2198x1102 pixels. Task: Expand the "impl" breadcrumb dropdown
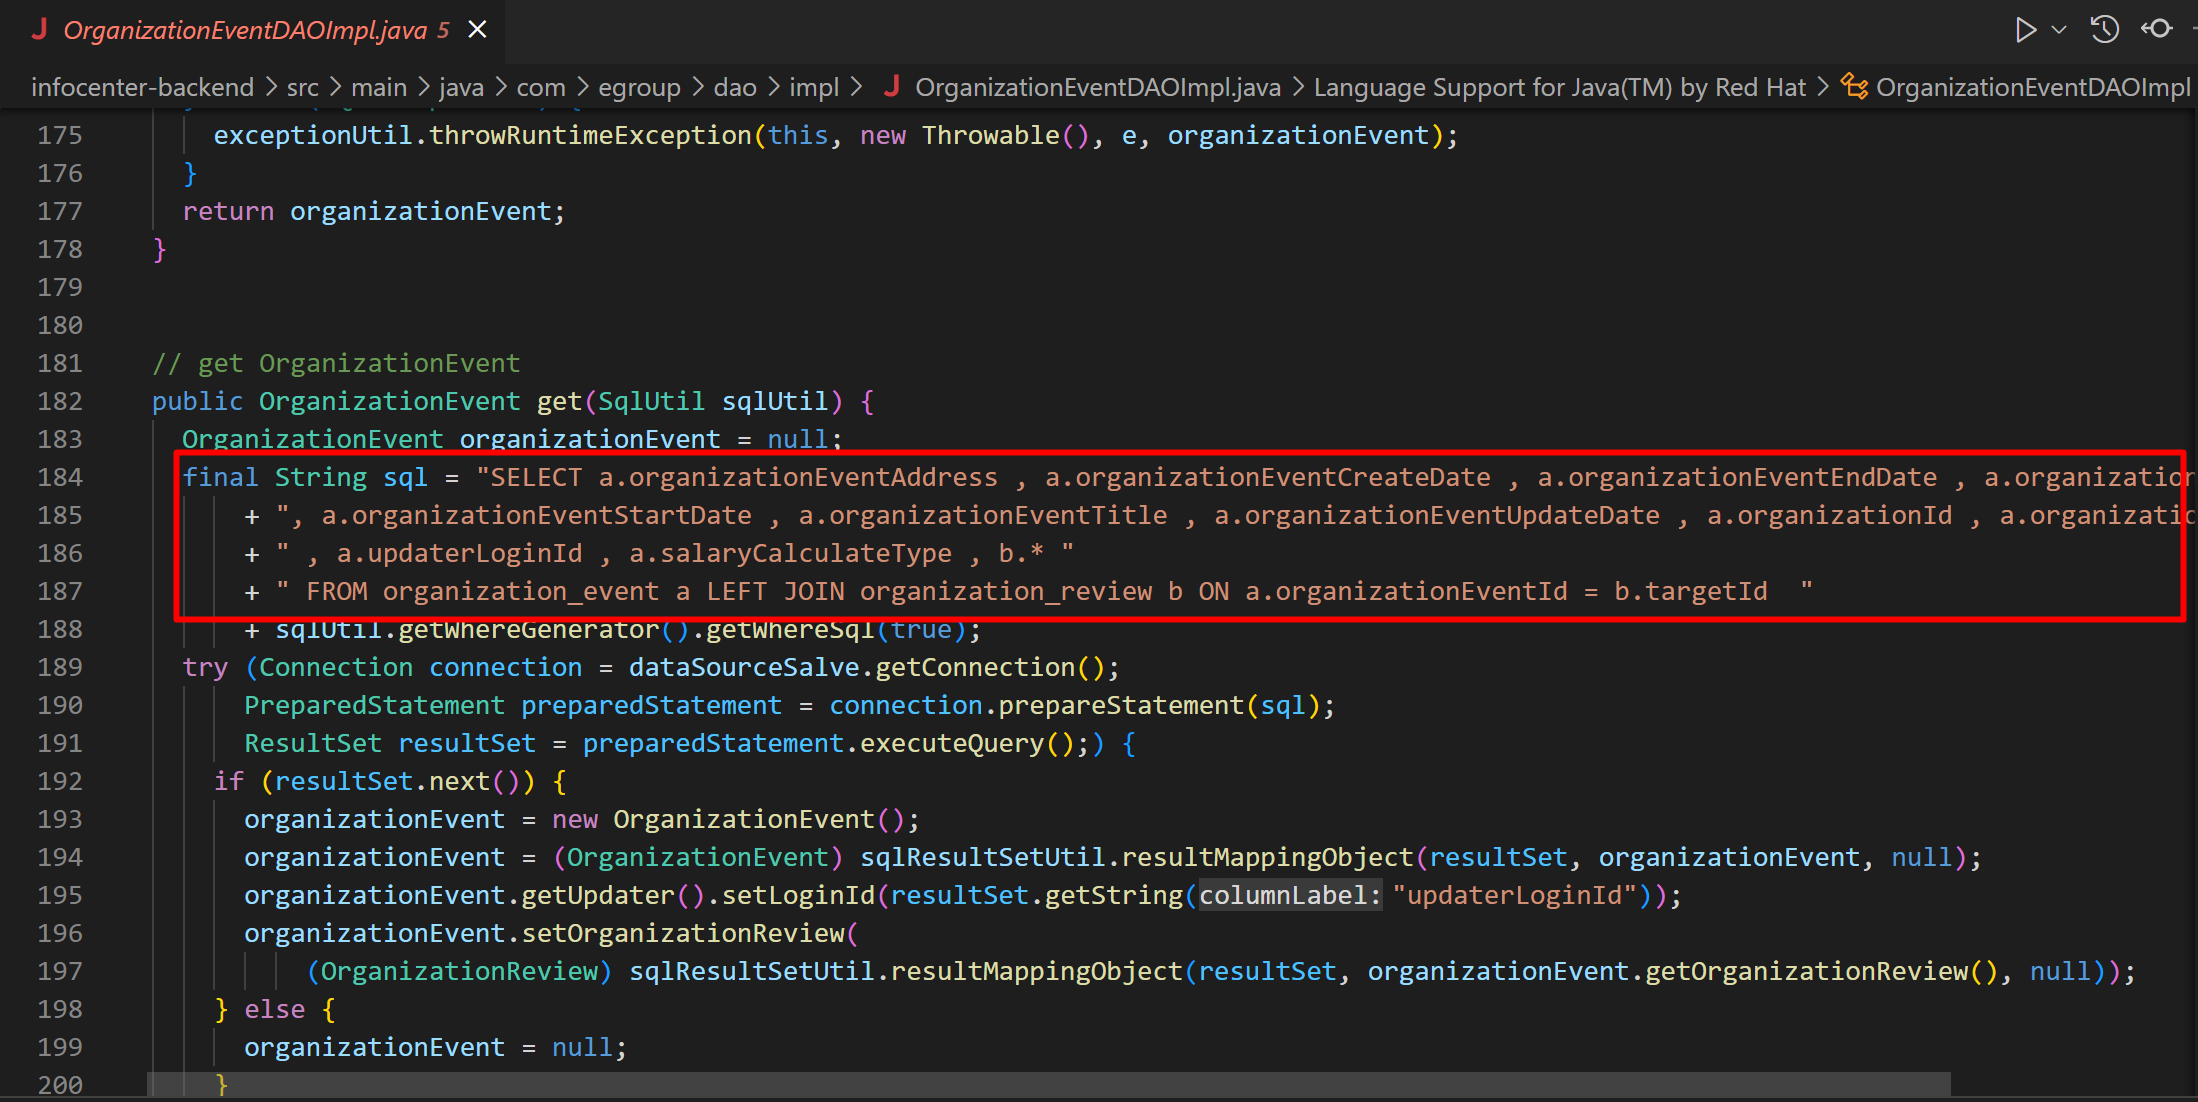click(813, 87)
